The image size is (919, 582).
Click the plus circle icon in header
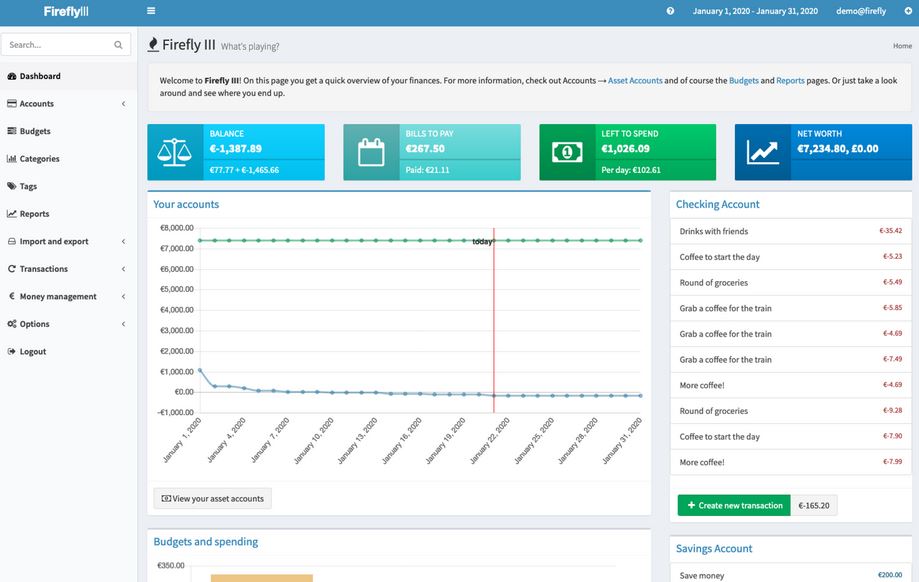pos(908,11)
